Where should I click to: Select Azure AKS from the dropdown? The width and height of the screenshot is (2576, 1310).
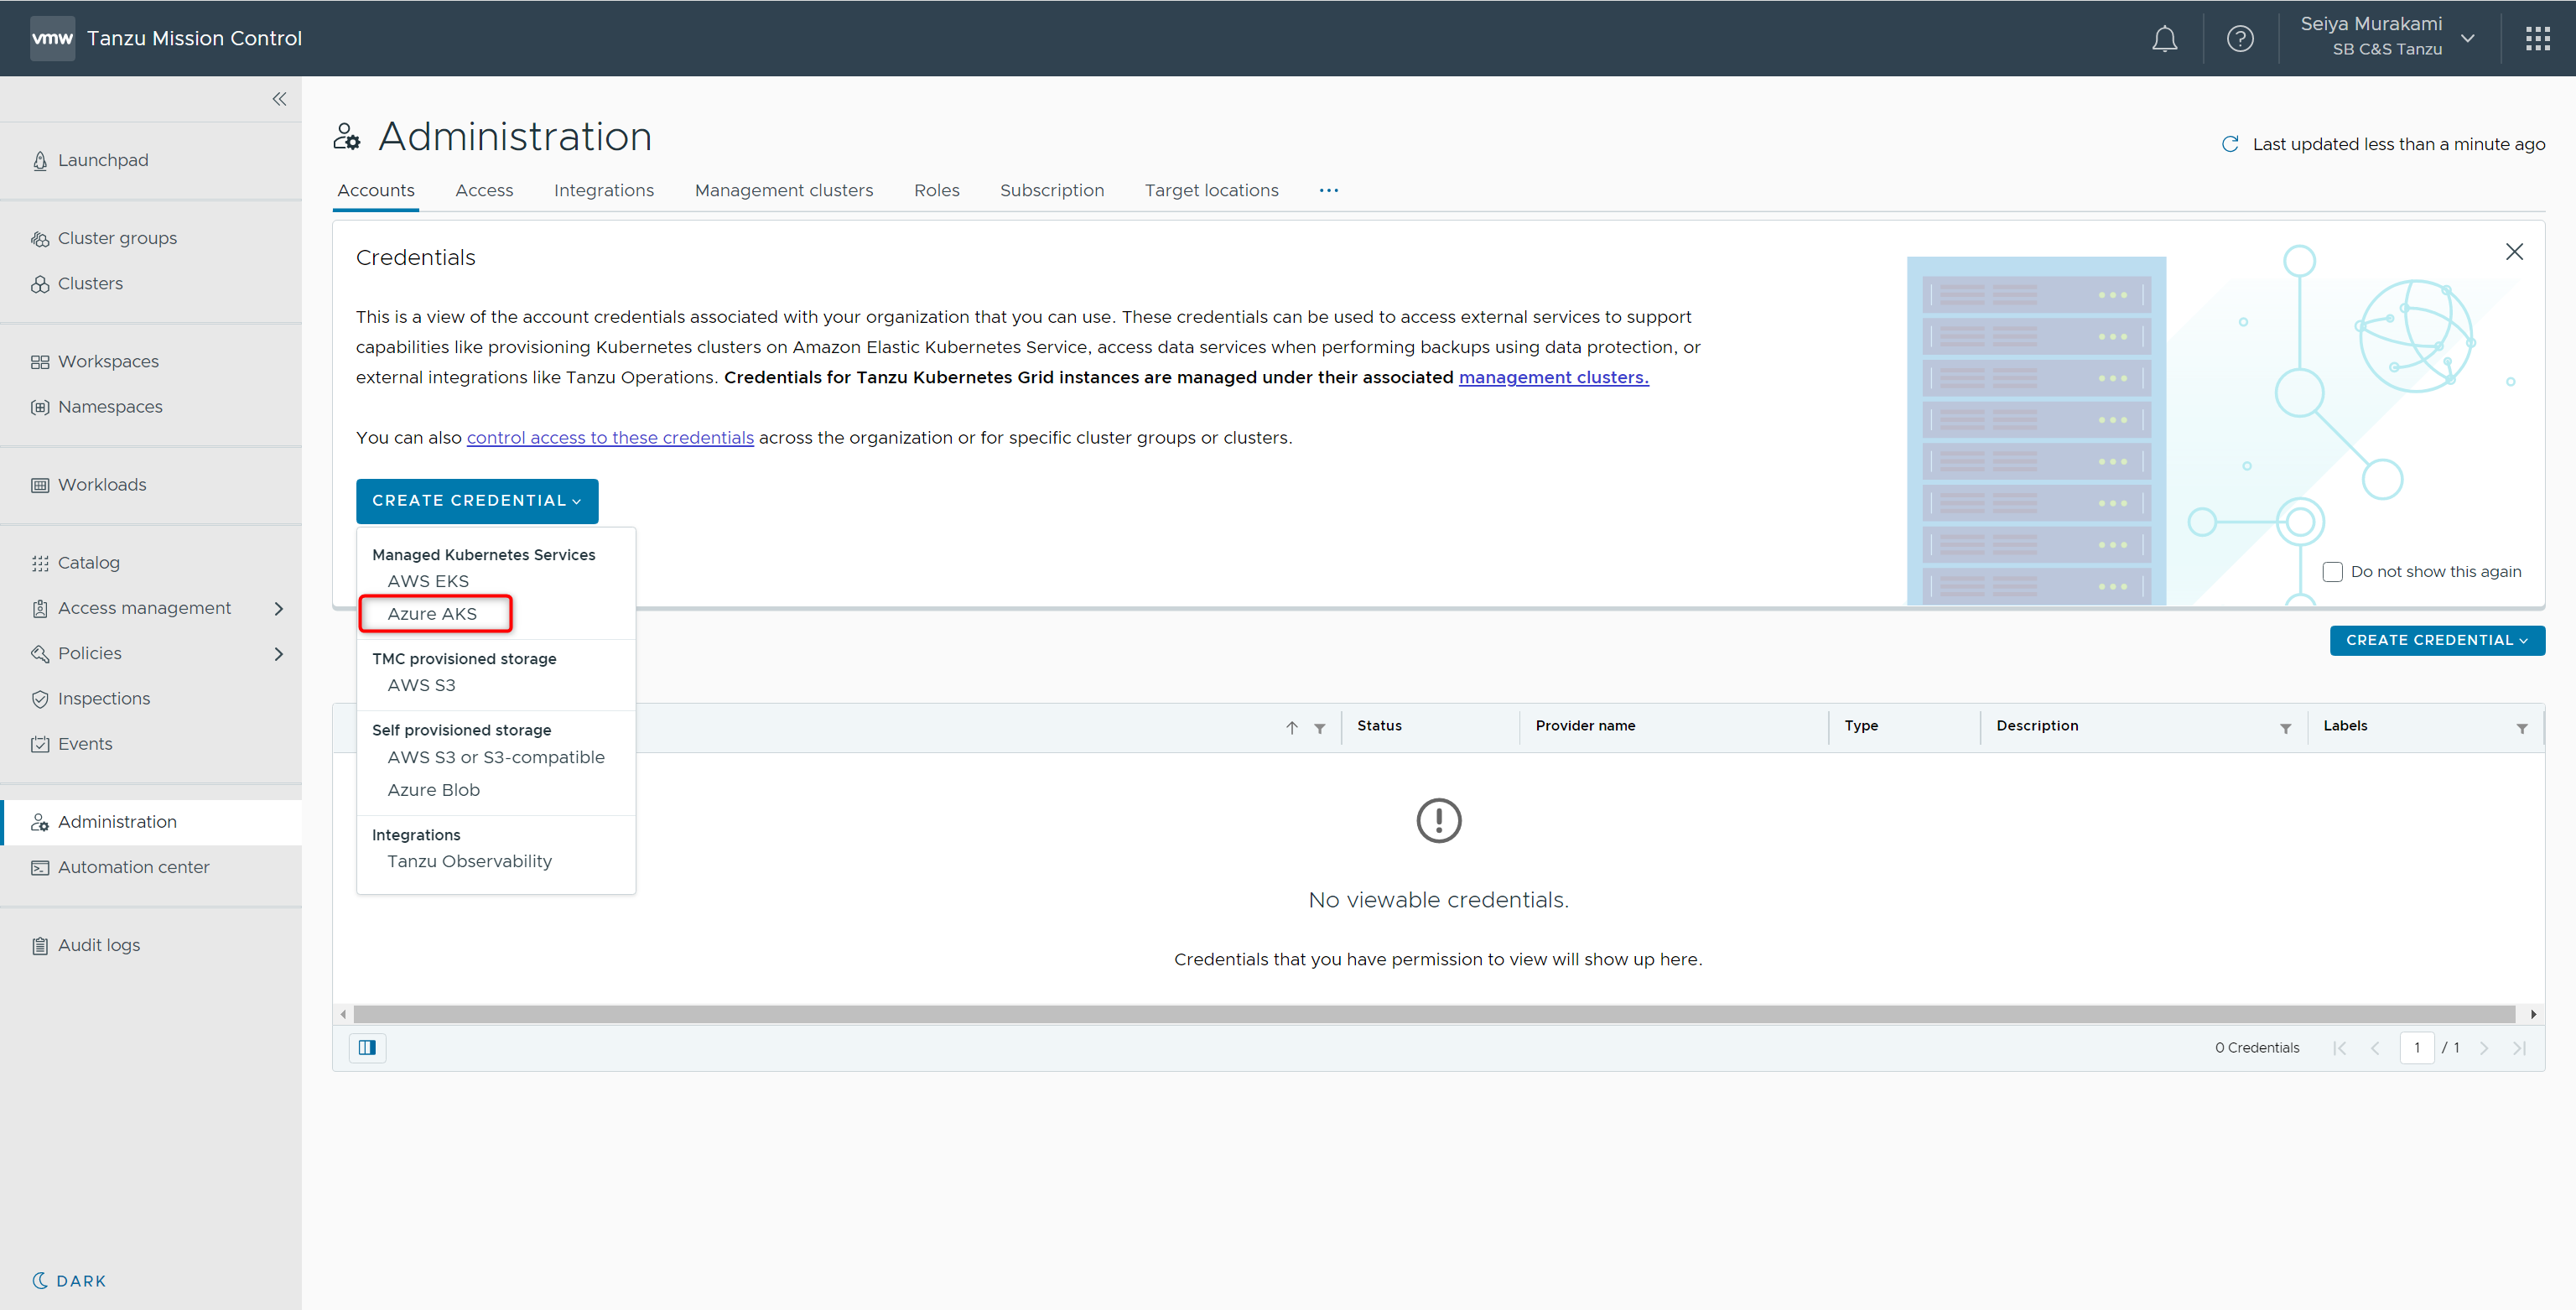[432, 613]
